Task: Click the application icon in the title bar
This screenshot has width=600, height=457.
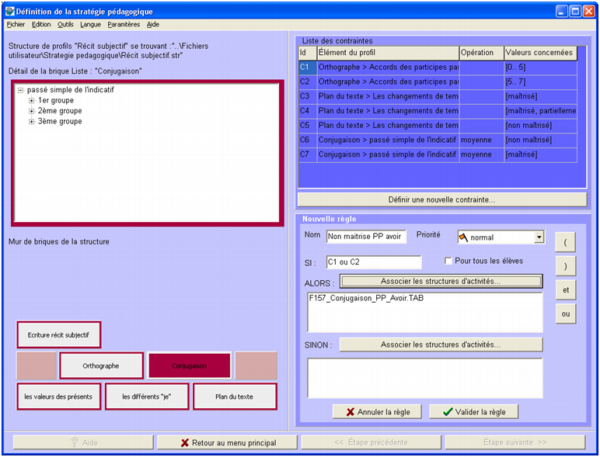Action: (x=9, y=9)
